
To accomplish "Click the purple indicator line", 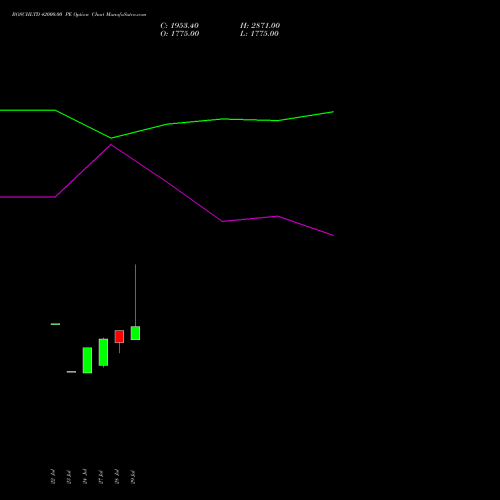I will pyautogui.click(x=167, y=182).
